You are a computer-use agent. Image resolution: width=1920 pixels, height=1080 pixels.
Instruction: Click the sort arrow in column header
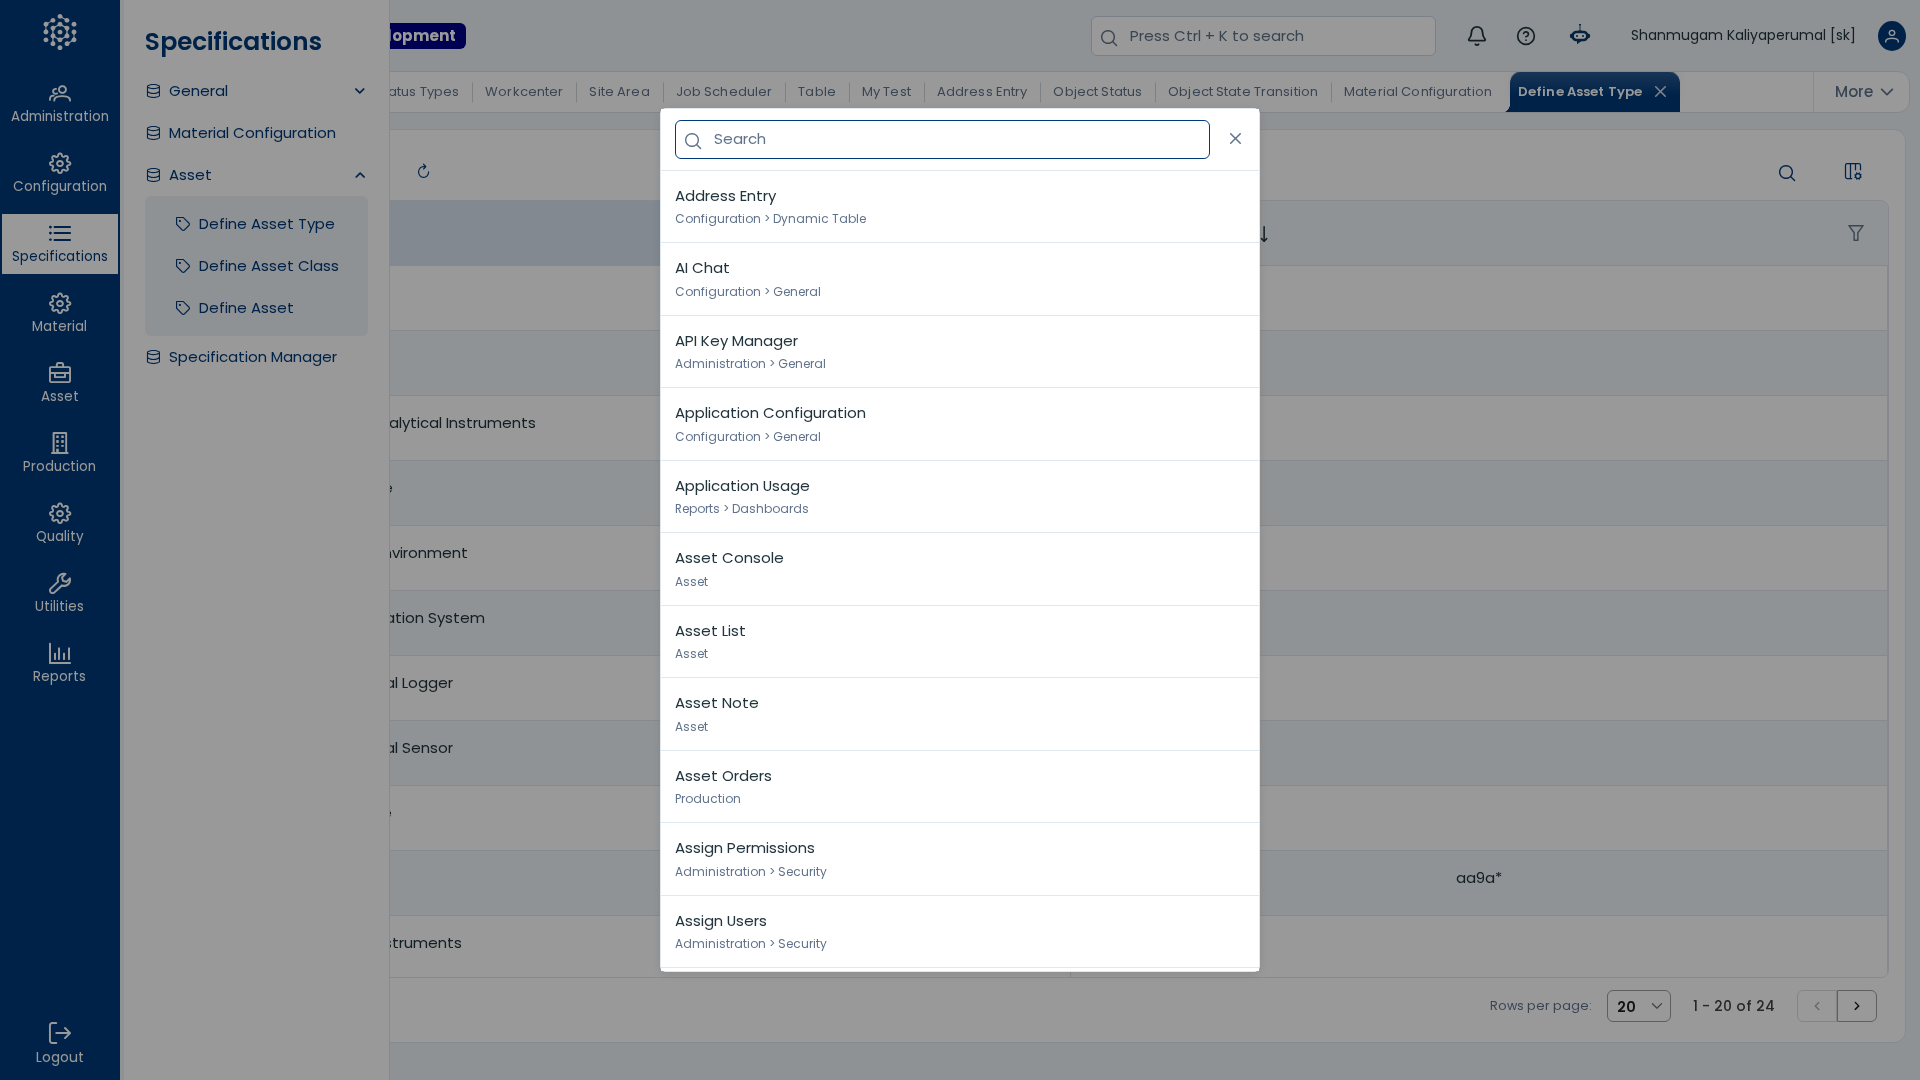(x=1264, y=234)
